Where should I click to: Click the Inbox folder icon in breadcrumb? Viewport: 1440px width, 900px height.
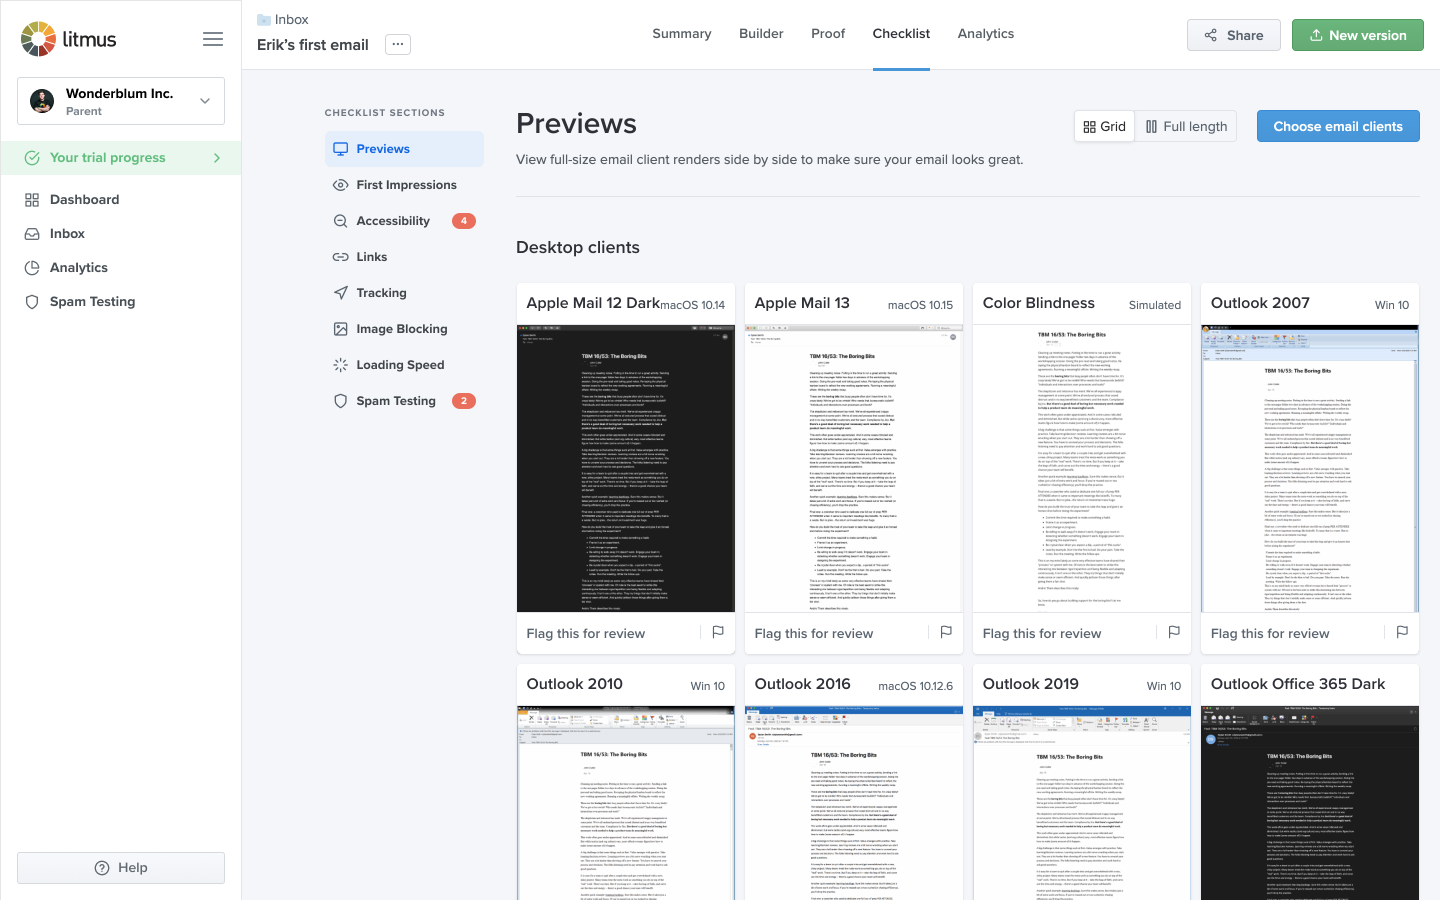[x=264, y=20]
